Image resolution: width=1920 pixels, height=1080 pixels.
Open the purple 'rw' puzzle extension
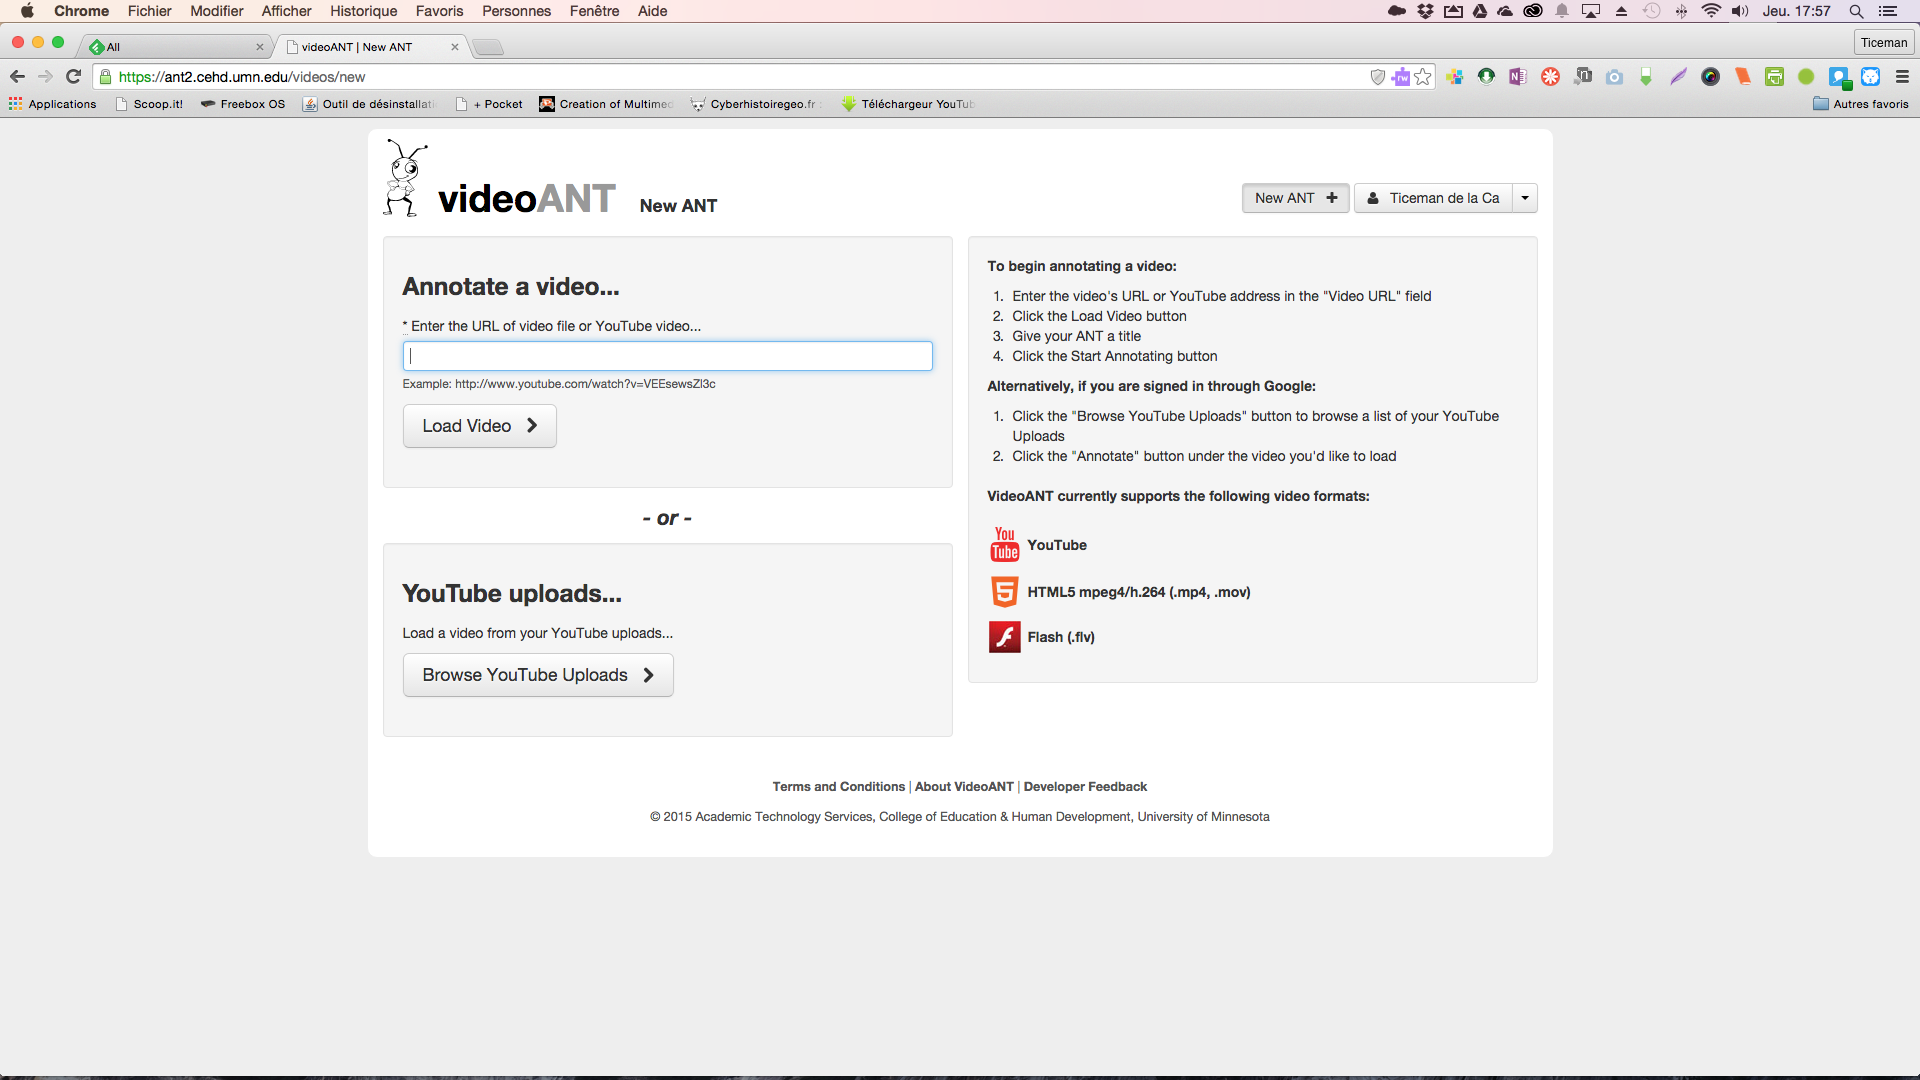pos(1401,77)
